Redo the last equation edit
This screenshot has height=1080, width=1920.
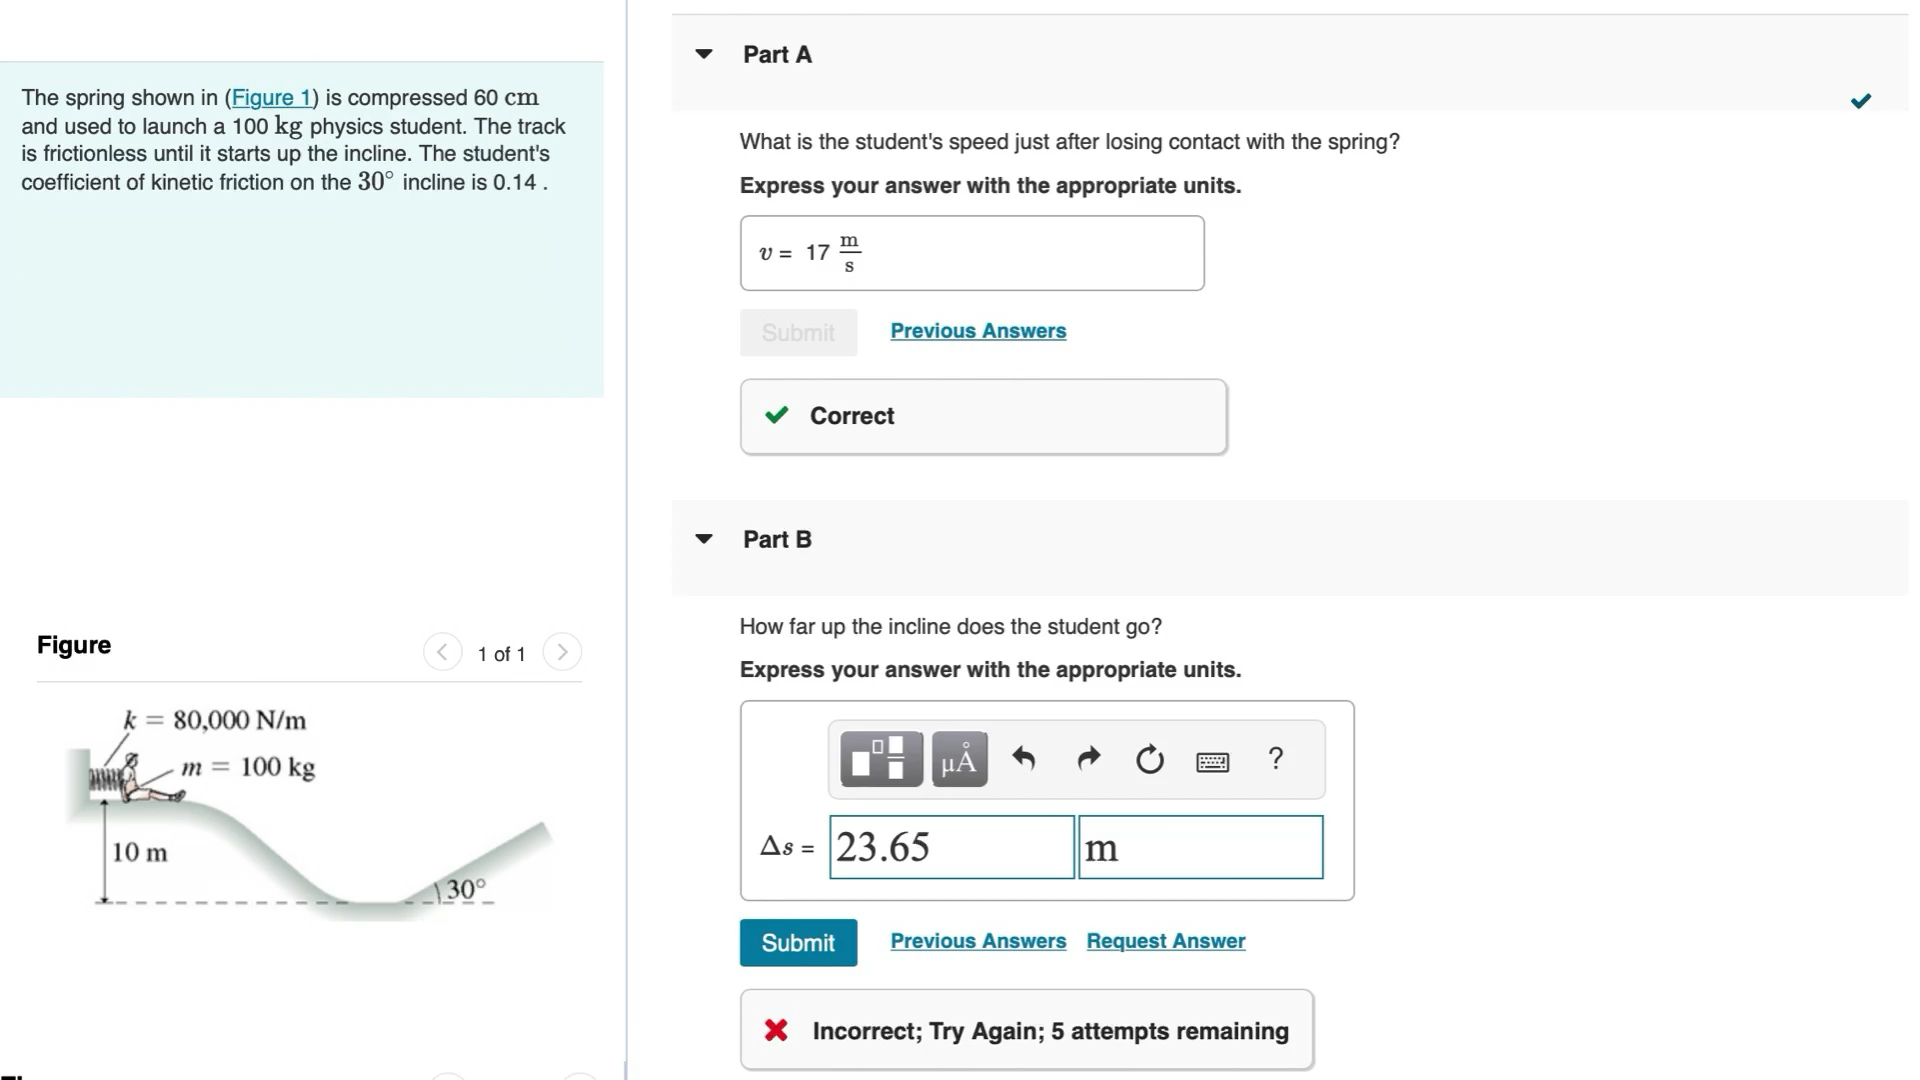(x=1087, y=758)
